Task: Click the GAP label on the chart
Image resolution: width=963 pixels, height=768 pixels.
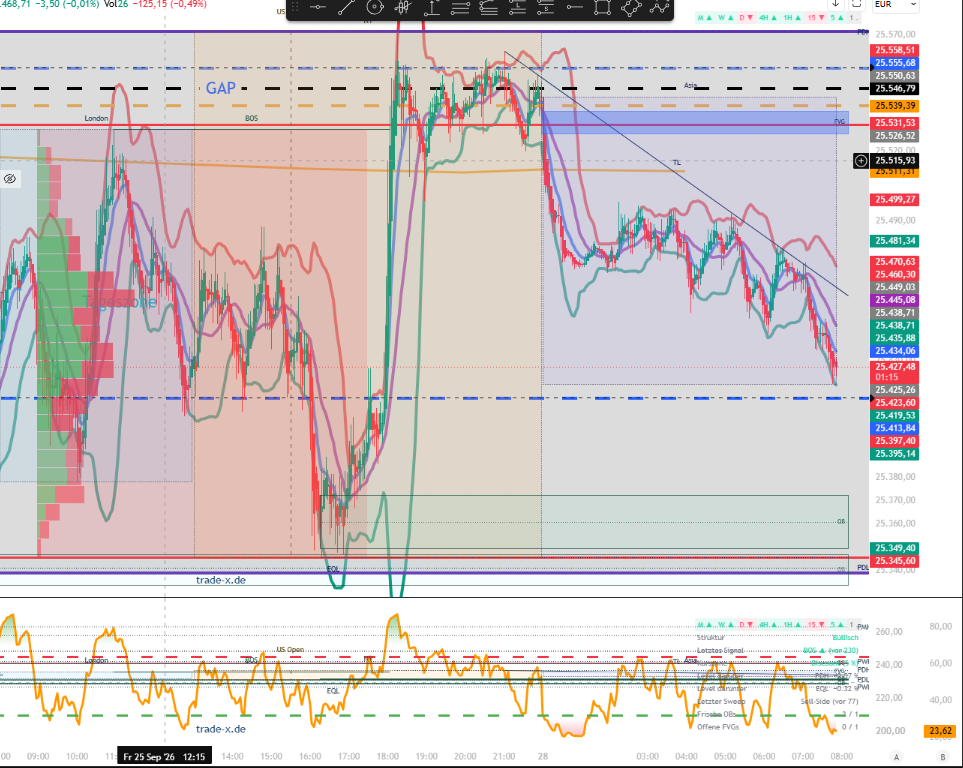Action: [x=220, y=88]
